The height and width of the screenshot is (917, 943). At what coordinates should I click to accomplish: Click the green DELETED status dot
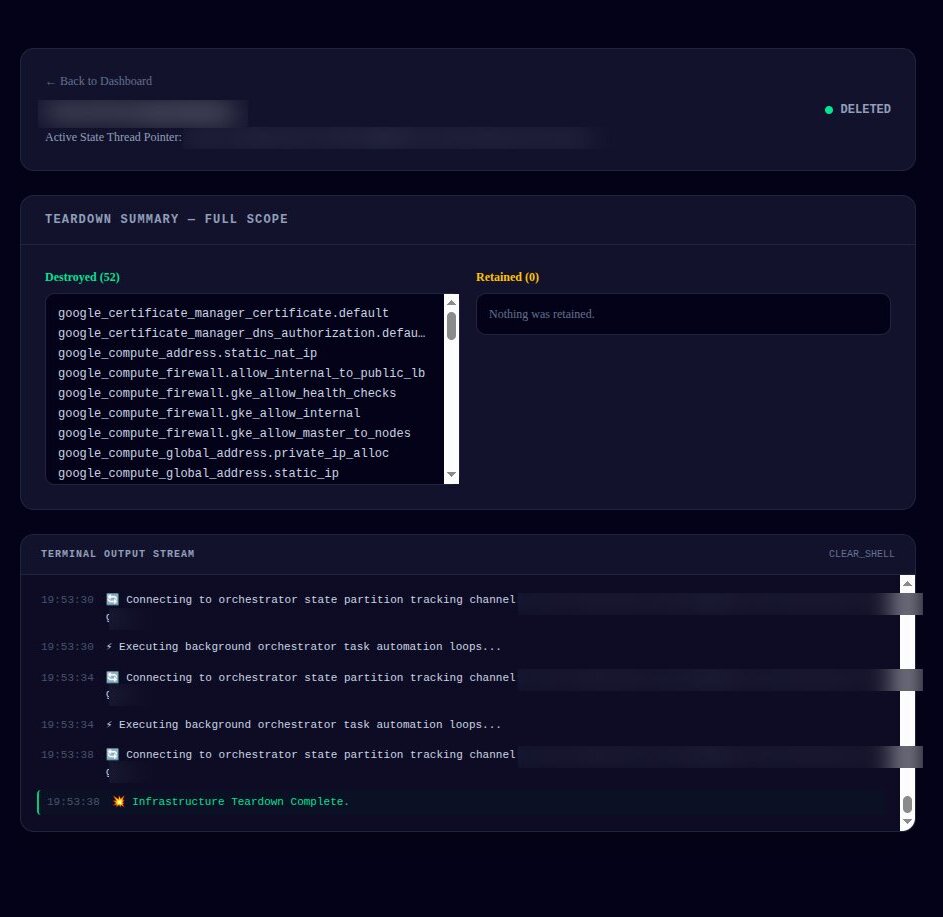point(829,109)
